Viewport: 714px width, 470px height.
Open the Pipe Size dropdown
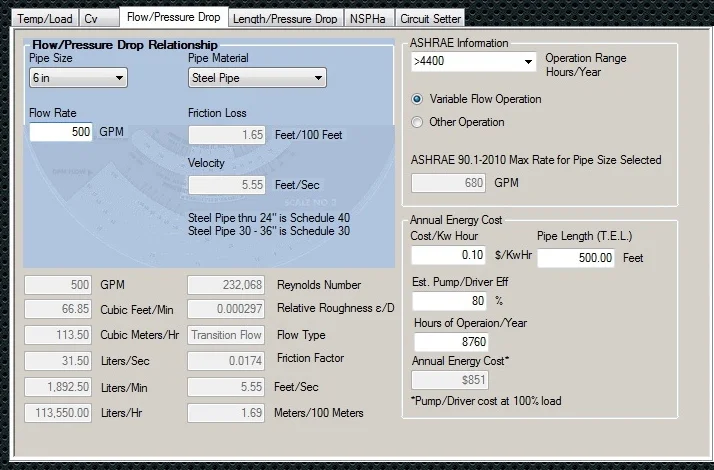click(x=78, y=78)
